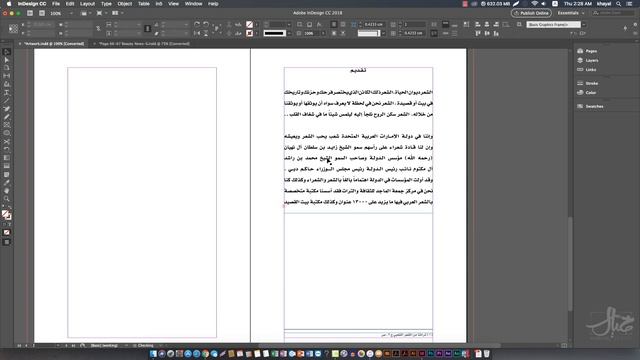The width and height of the screenshot is (640, 360).
Task: Open the Layout menu
Action: click(x=87, y=4)
